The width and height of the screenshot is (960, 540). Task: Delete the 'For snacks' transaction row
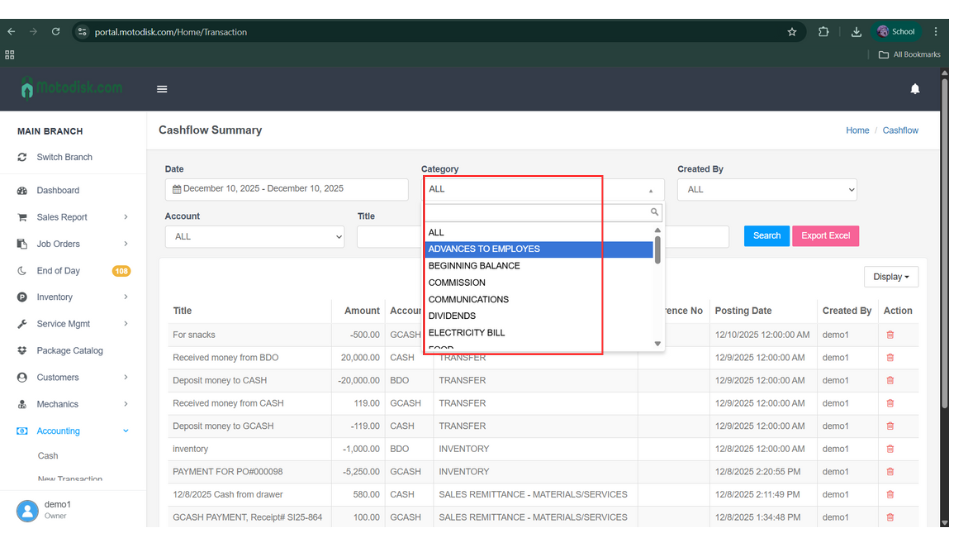pyautogui.click(x=890, y=335)
